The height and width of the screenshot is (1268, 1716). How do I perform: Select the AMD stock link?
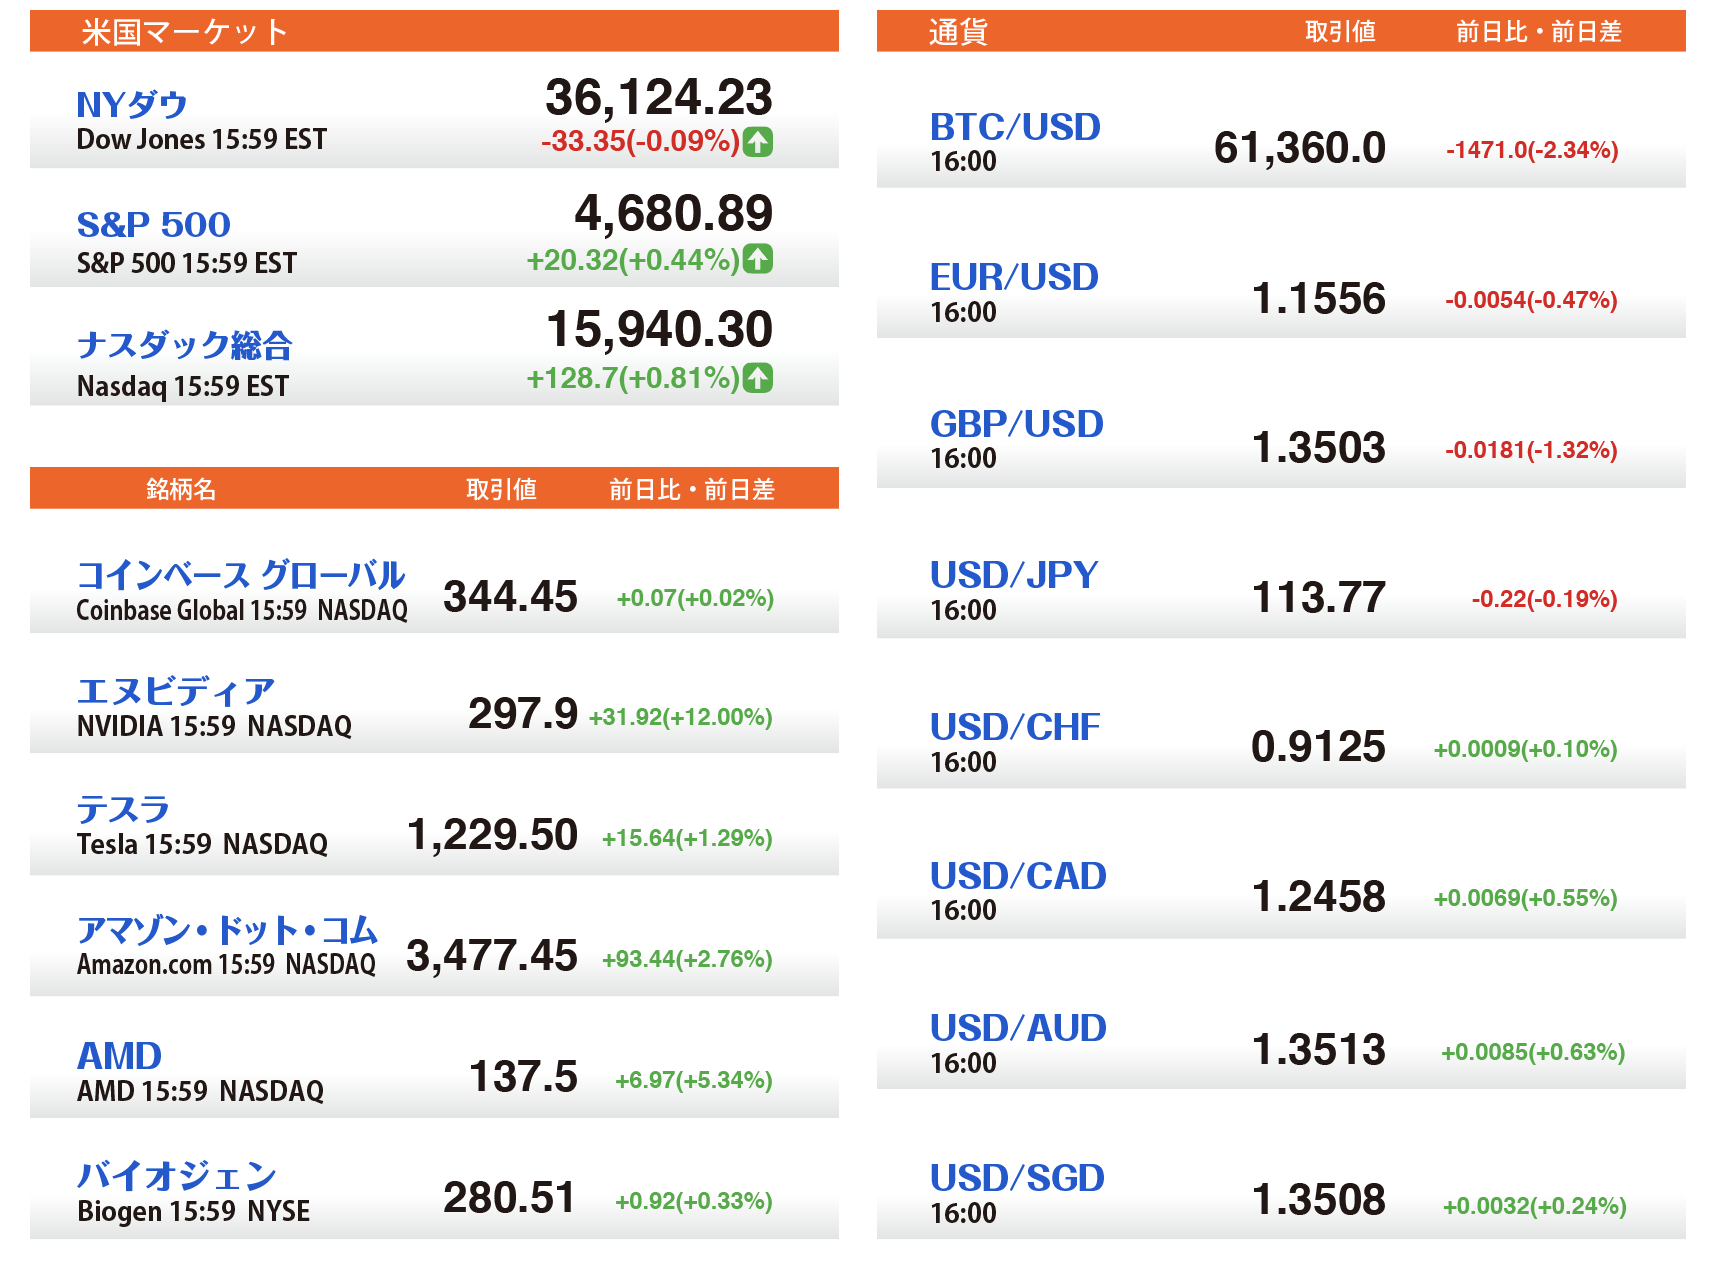(x=120, y=1056)
